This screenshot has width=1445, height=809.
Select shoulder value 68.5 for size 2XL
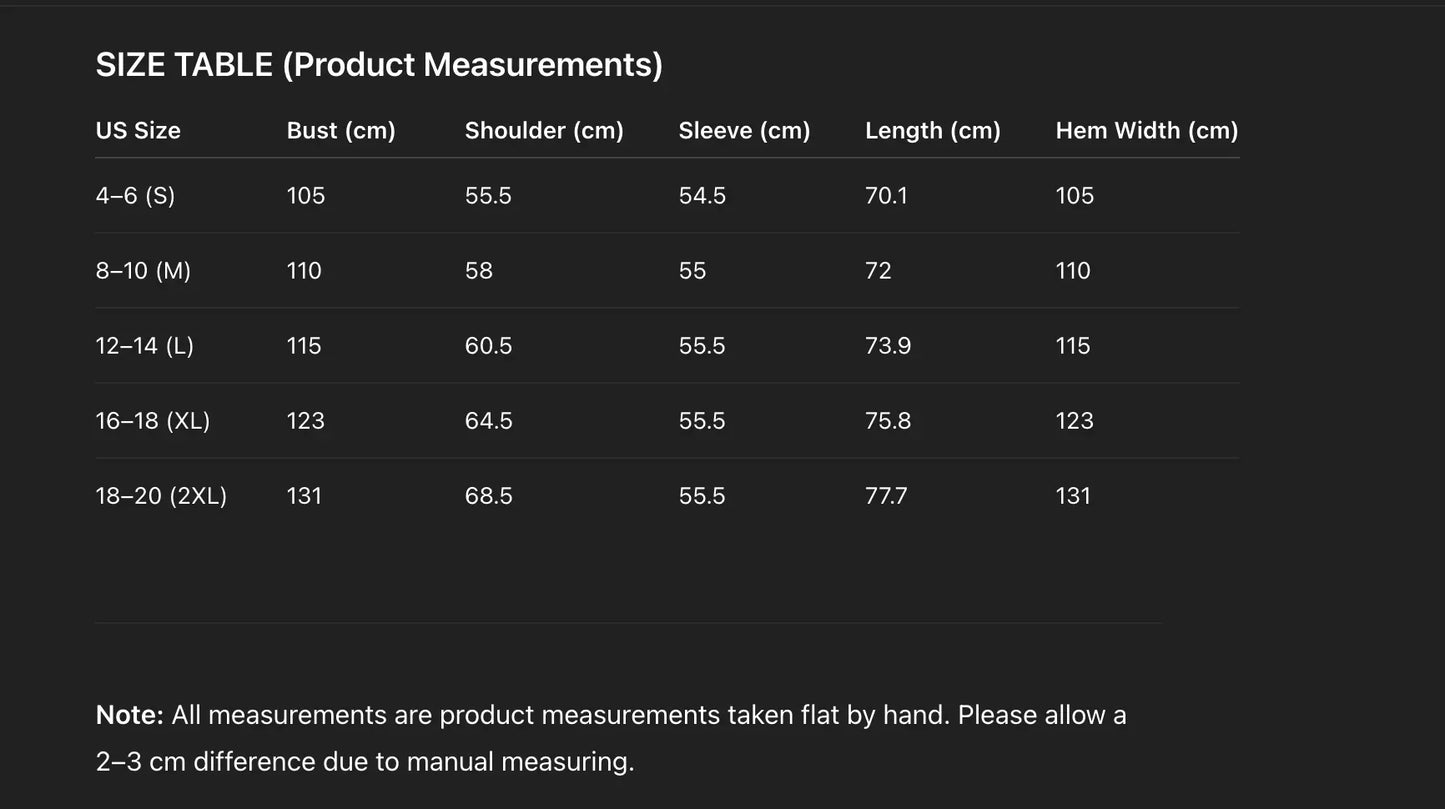488,496
